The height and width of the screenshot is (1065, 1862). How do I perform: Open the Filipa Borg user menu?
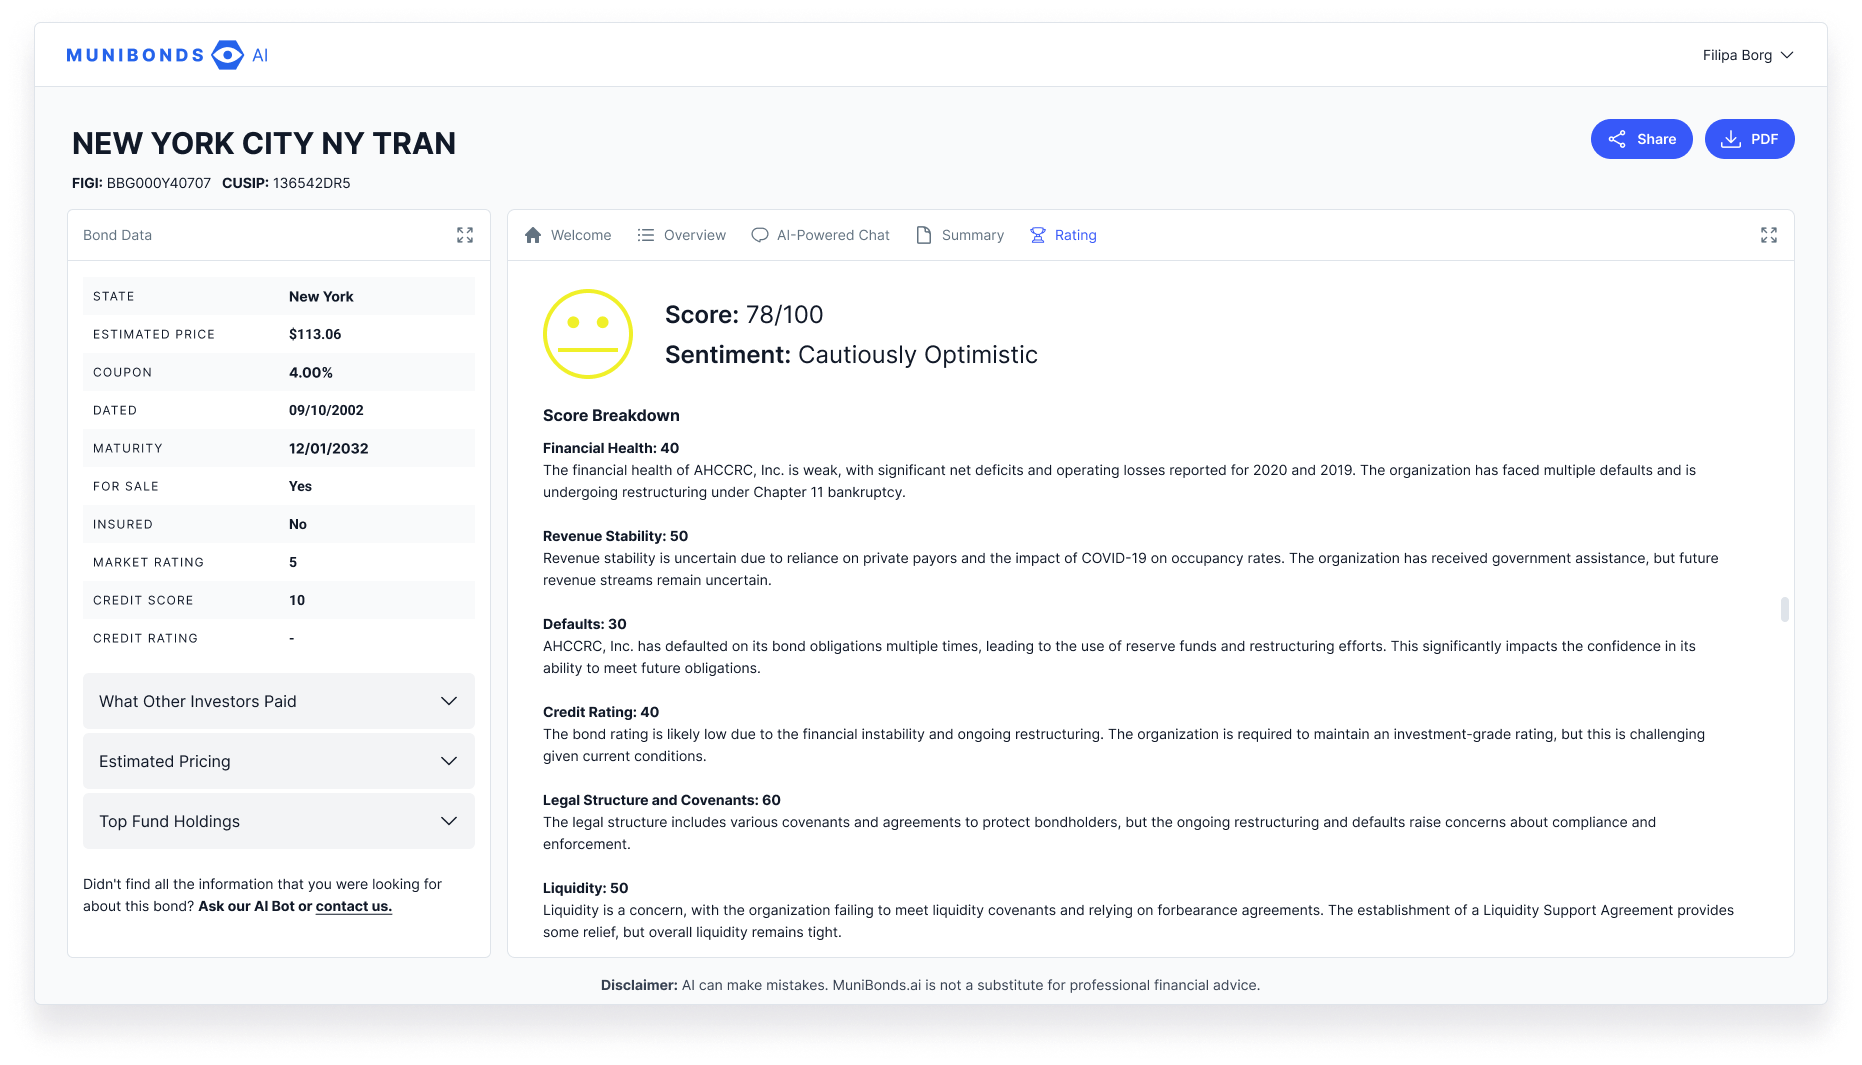click(1748, 55)
